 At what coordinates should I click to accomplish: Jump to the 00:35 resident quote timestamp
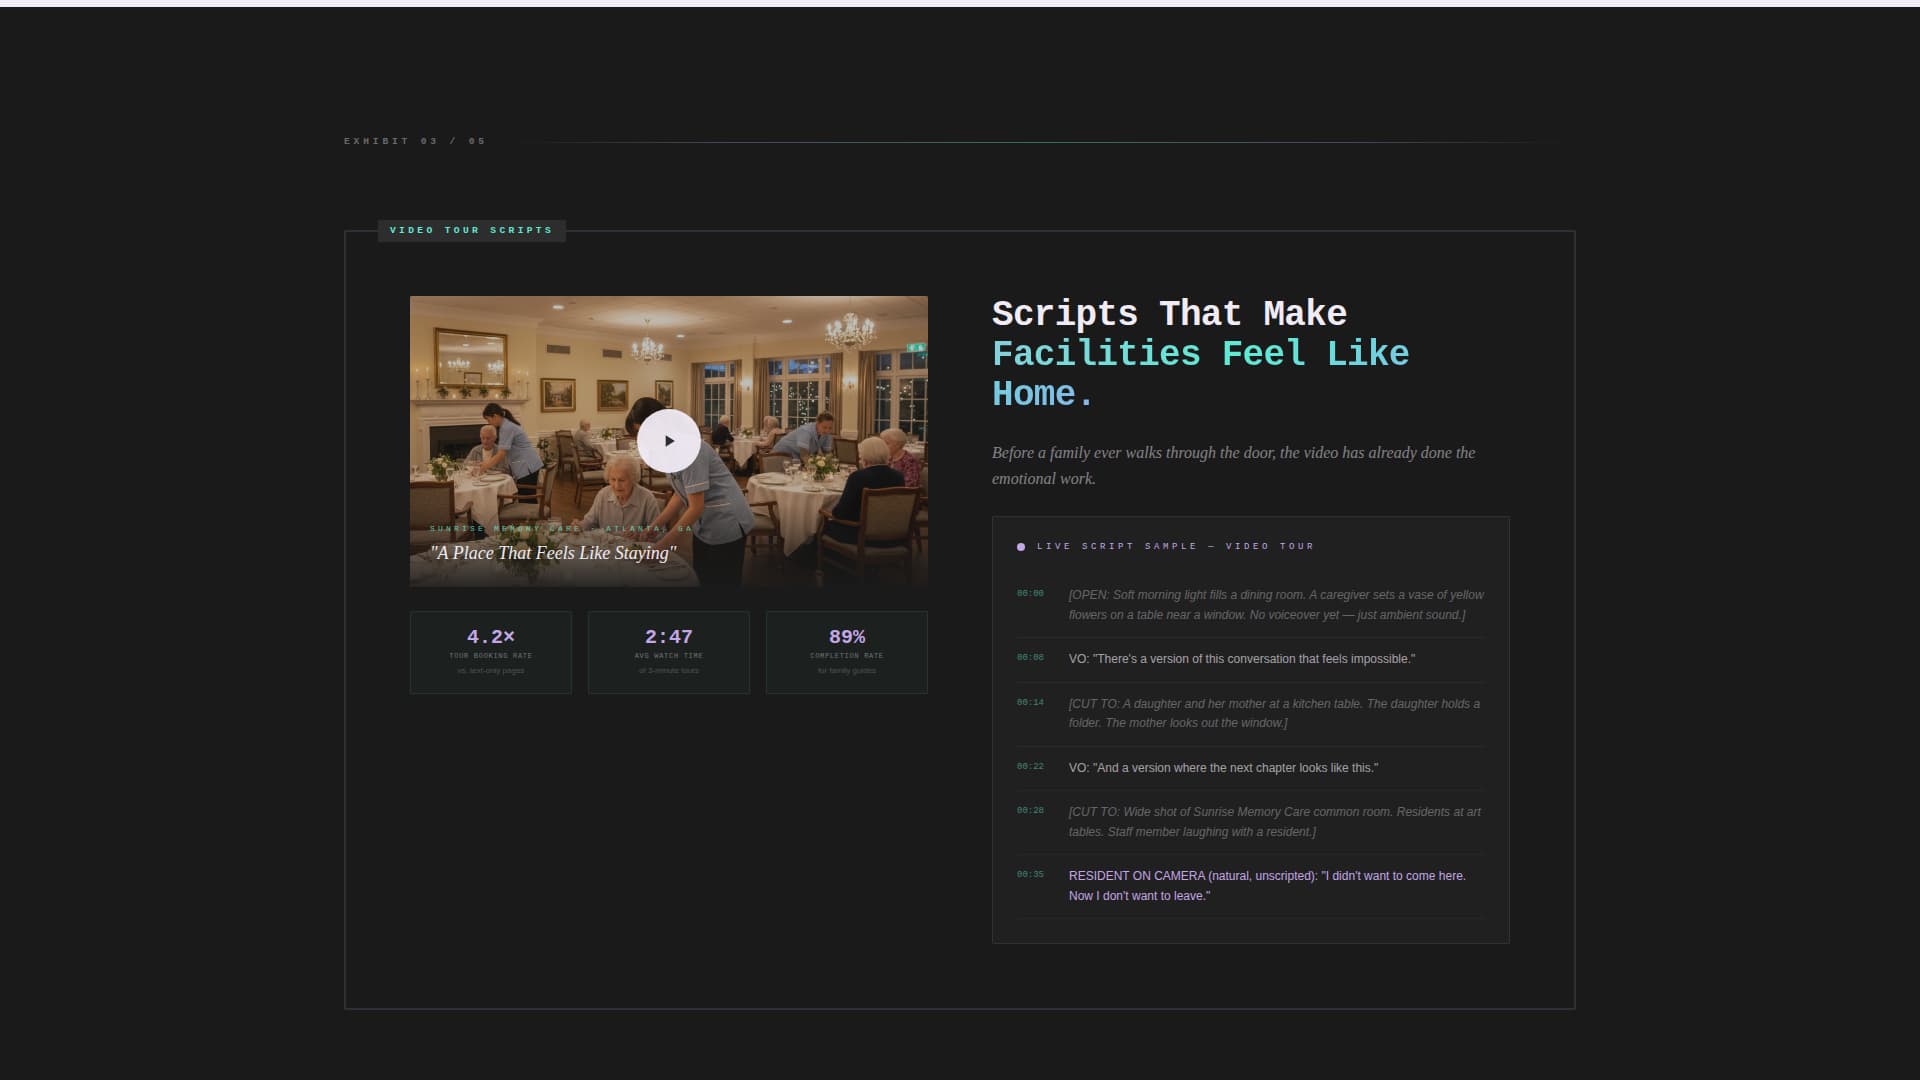click(1030, 874)
